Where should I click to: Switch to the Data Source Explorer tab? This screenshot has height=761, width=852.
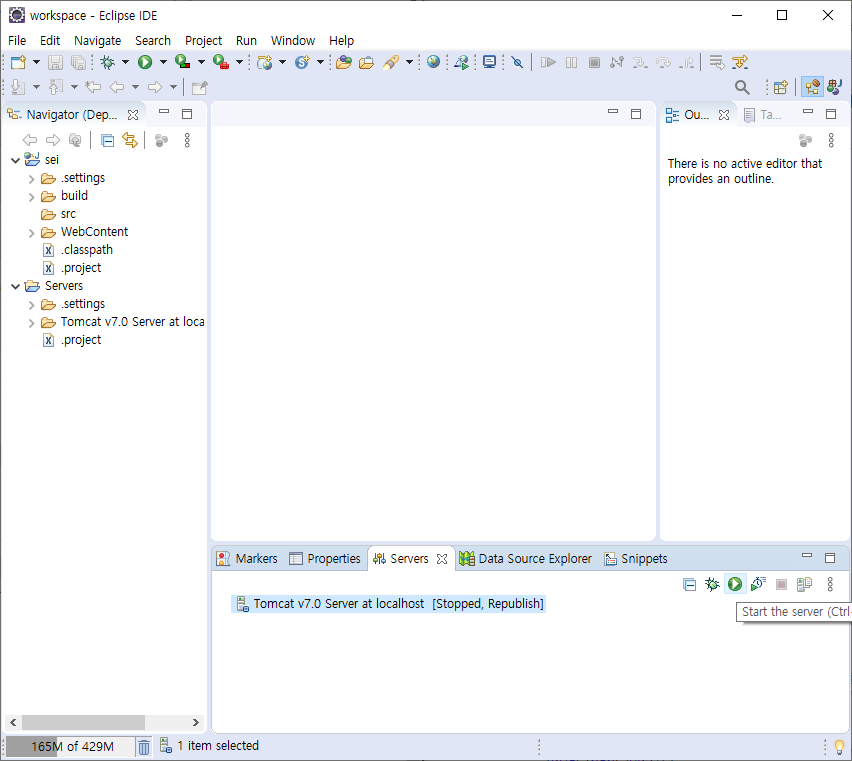525,558
